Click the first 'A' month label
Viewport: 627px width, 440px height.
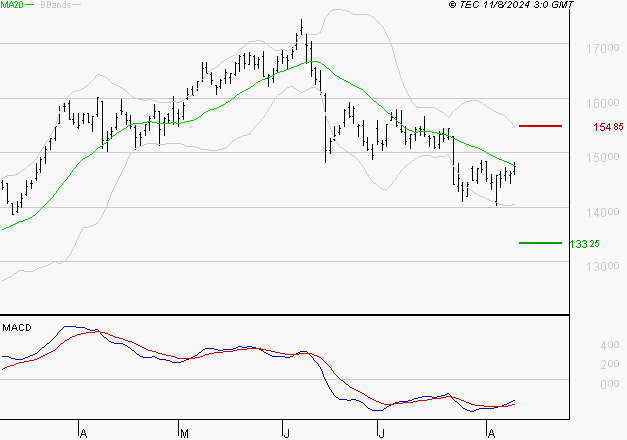click(x=83, y=433)
